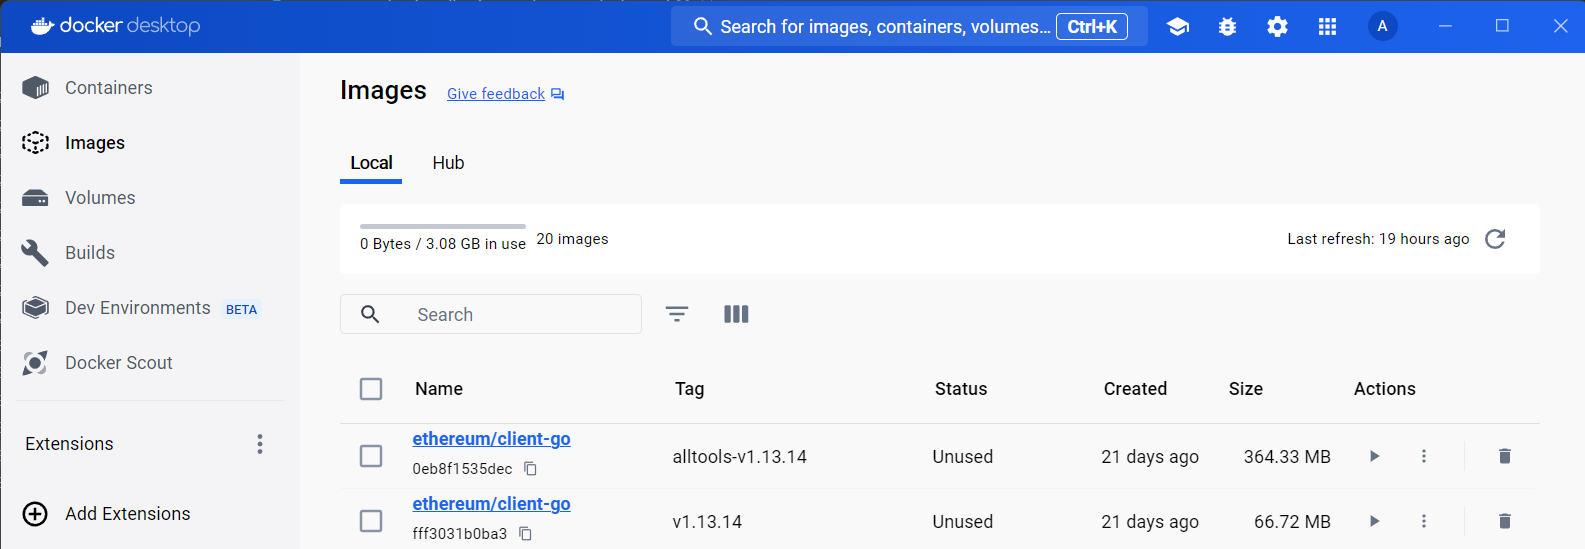Image resolution: width=1585 pixels, height=549 pixels.
Task: Open ethereum/client-go link for alltools-v1.13.14
Action: (x=492, y=439)
